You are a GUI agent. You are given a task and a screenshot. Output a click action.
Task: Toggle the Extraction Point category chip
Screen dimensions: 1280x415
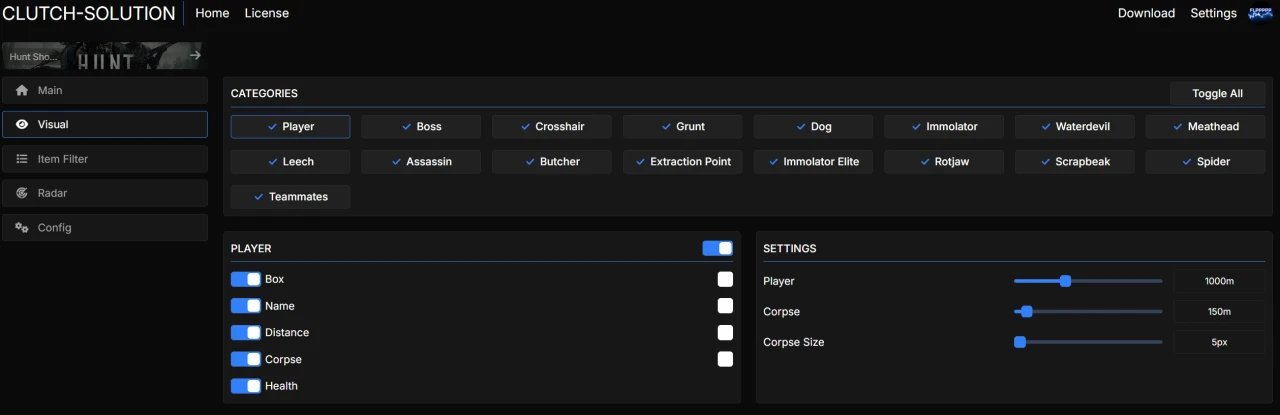(x=683, y=161)
